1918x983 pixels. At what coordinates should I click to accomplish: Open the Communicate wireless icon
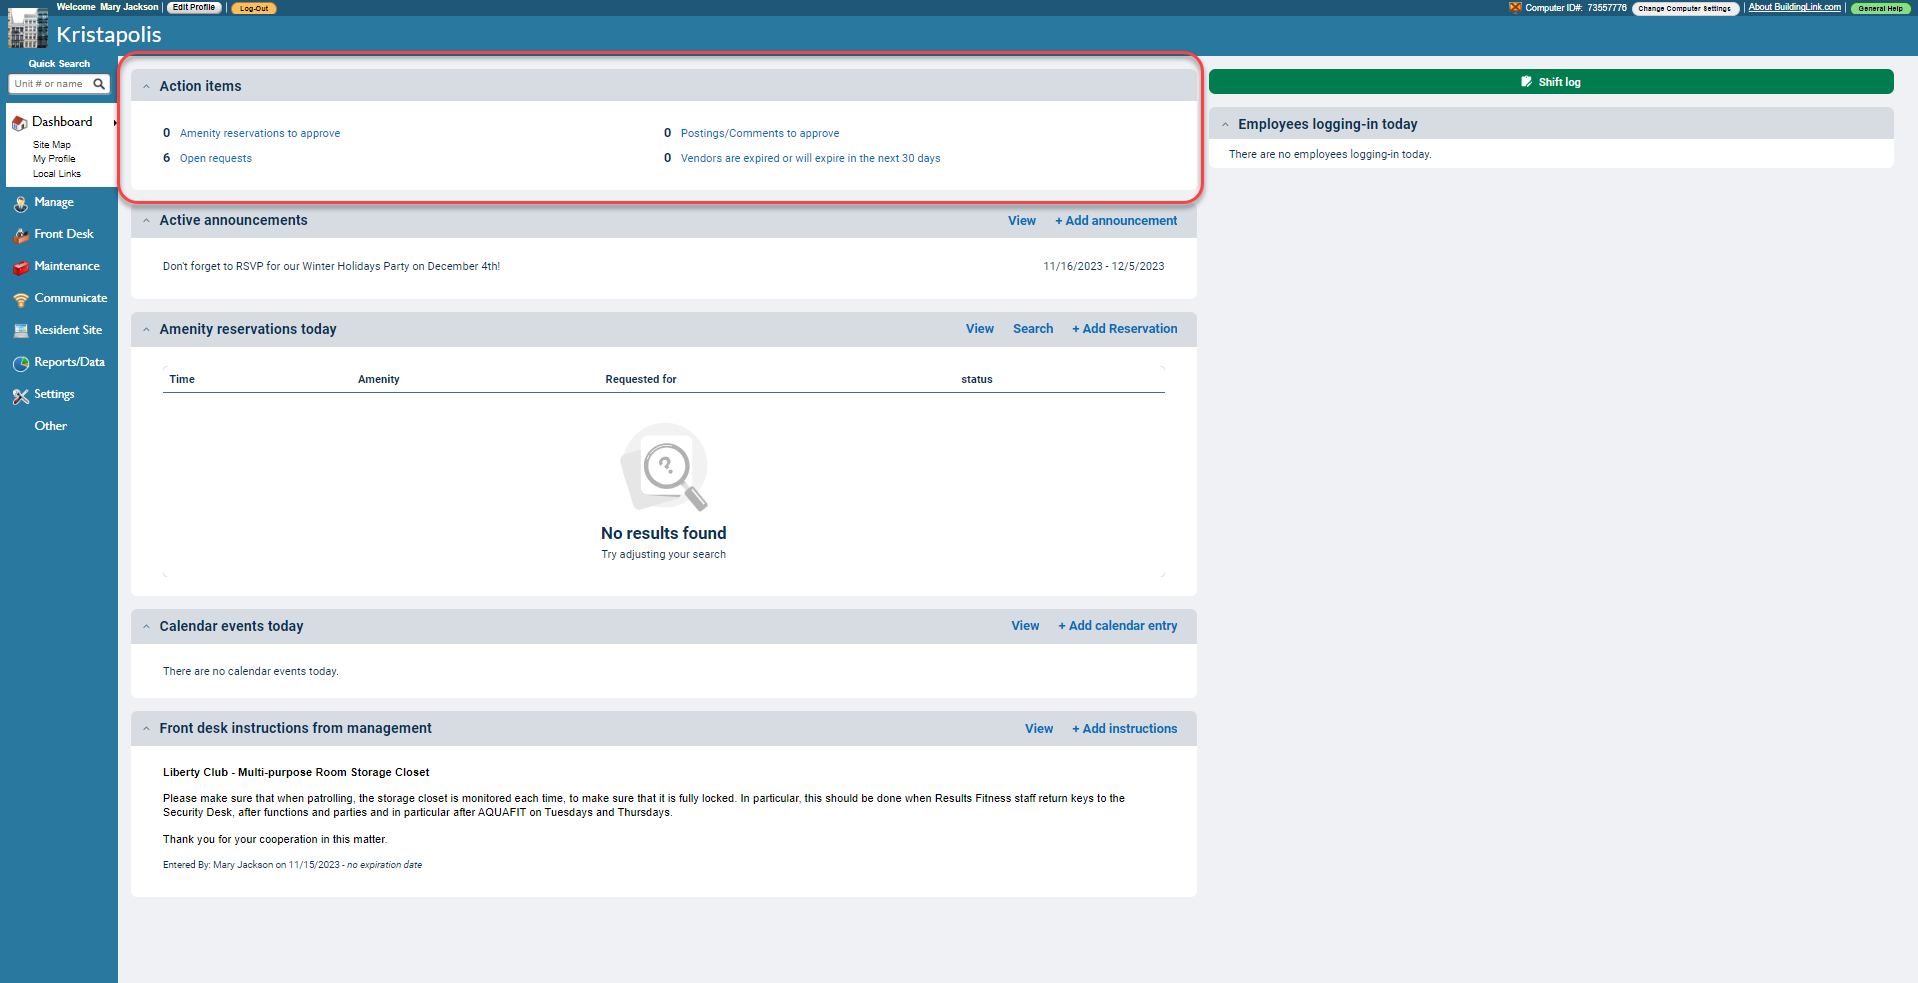20,299
